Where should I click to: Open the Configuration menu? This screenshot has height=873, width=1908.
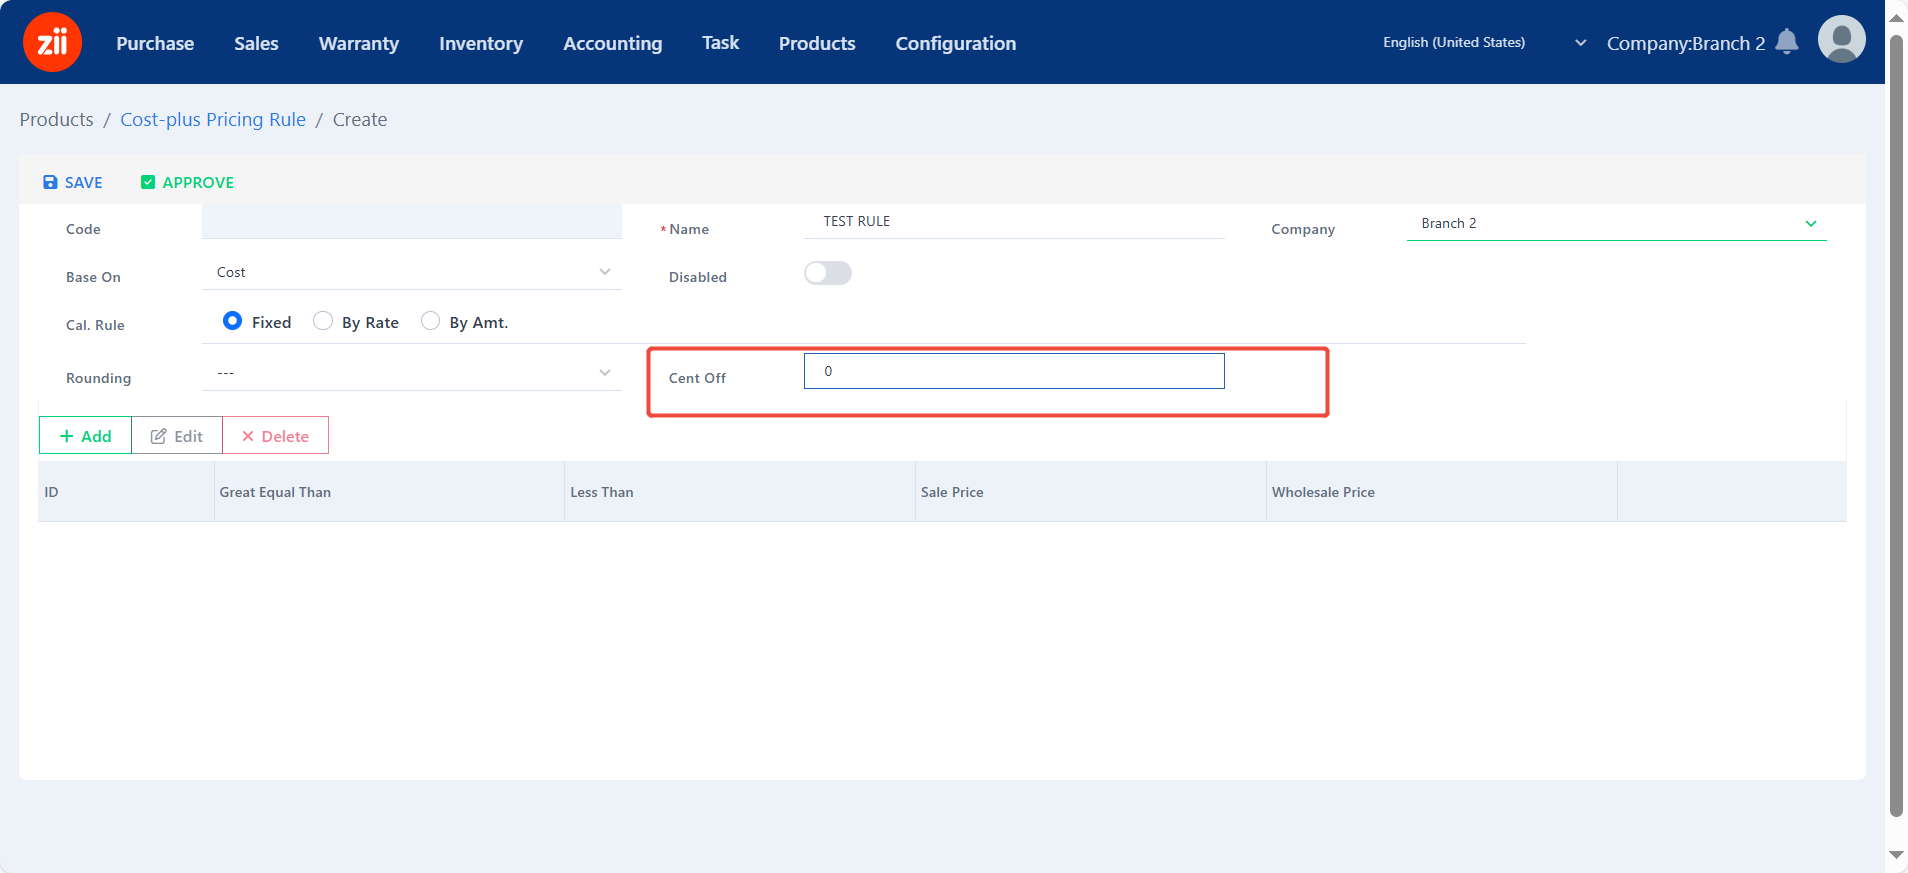[956, 43]
